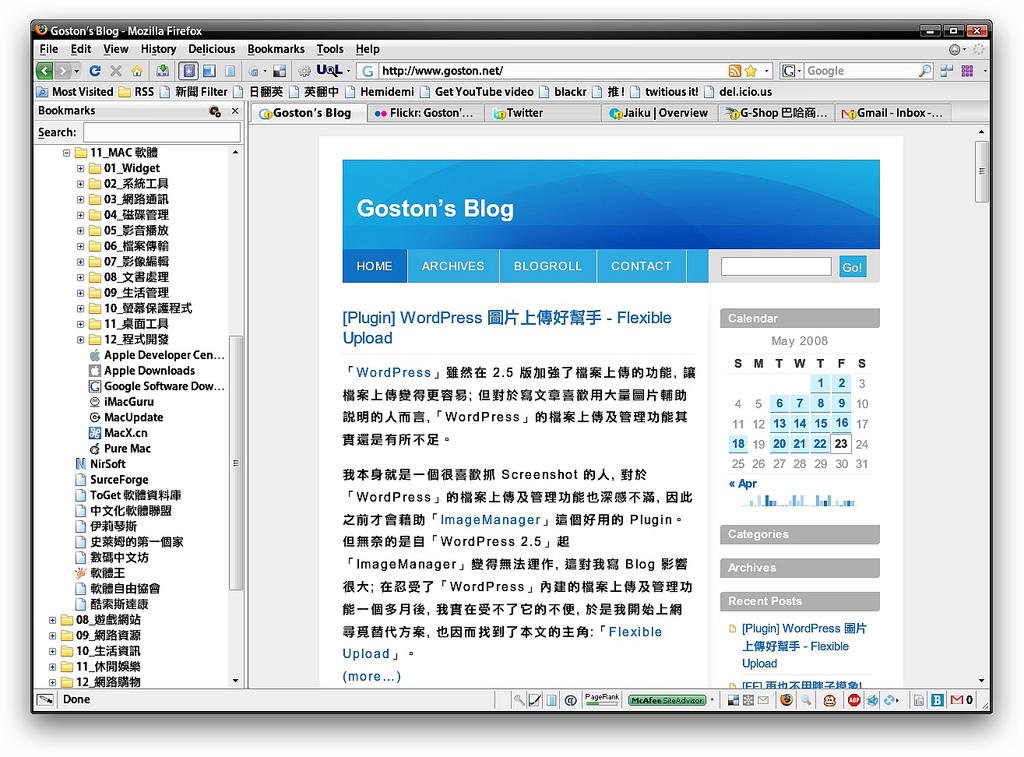Toggle the second sidebar panel button
This screenshot has width=1024, height=757.
(209, 71)
